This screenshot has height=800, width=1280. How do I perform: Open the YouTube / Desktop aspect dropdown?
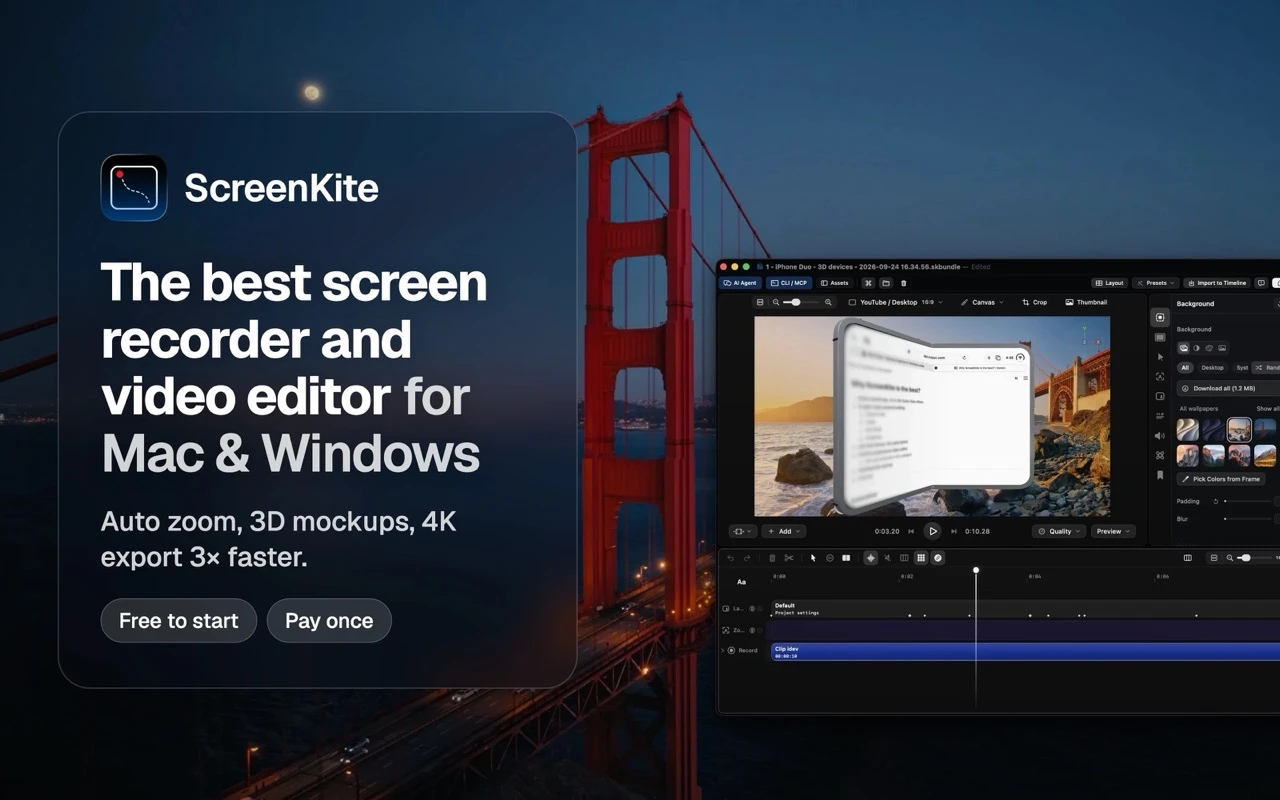[895, 302]
